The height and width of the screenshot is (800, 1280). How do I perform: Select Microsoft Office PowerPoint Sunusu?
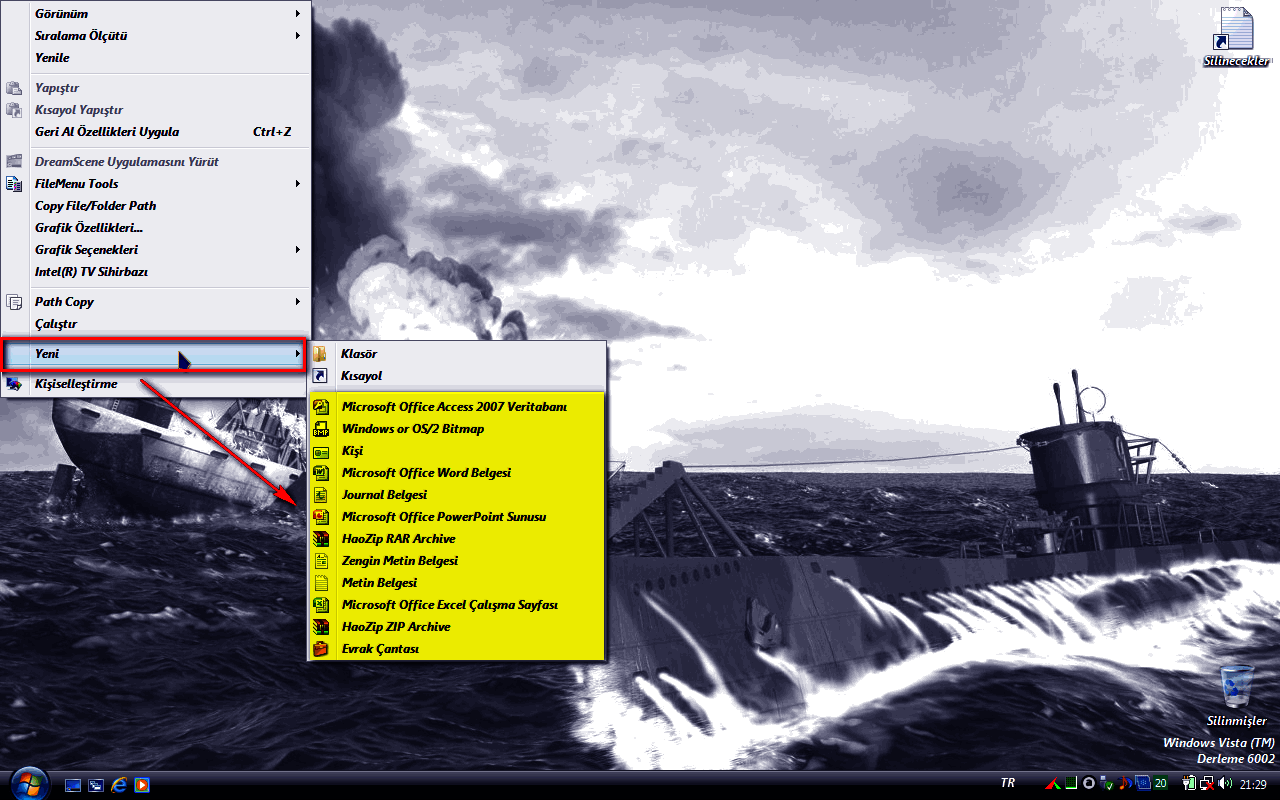tap(456, 517)
